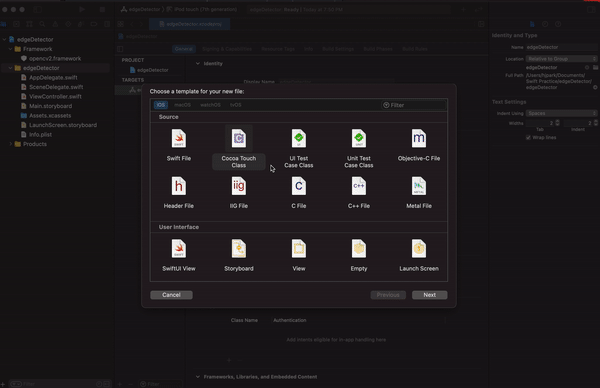
Task: Open the General tab in project editor
Action: 184,49
